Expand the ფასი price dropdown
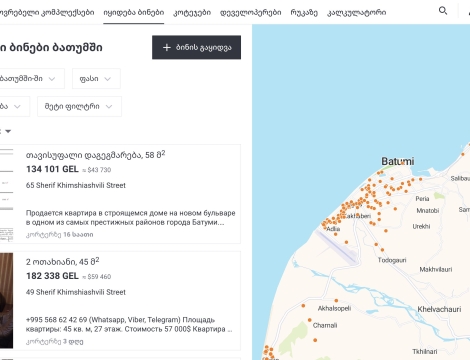The width and height of the screenshot is (470, 360). point(96,79)
